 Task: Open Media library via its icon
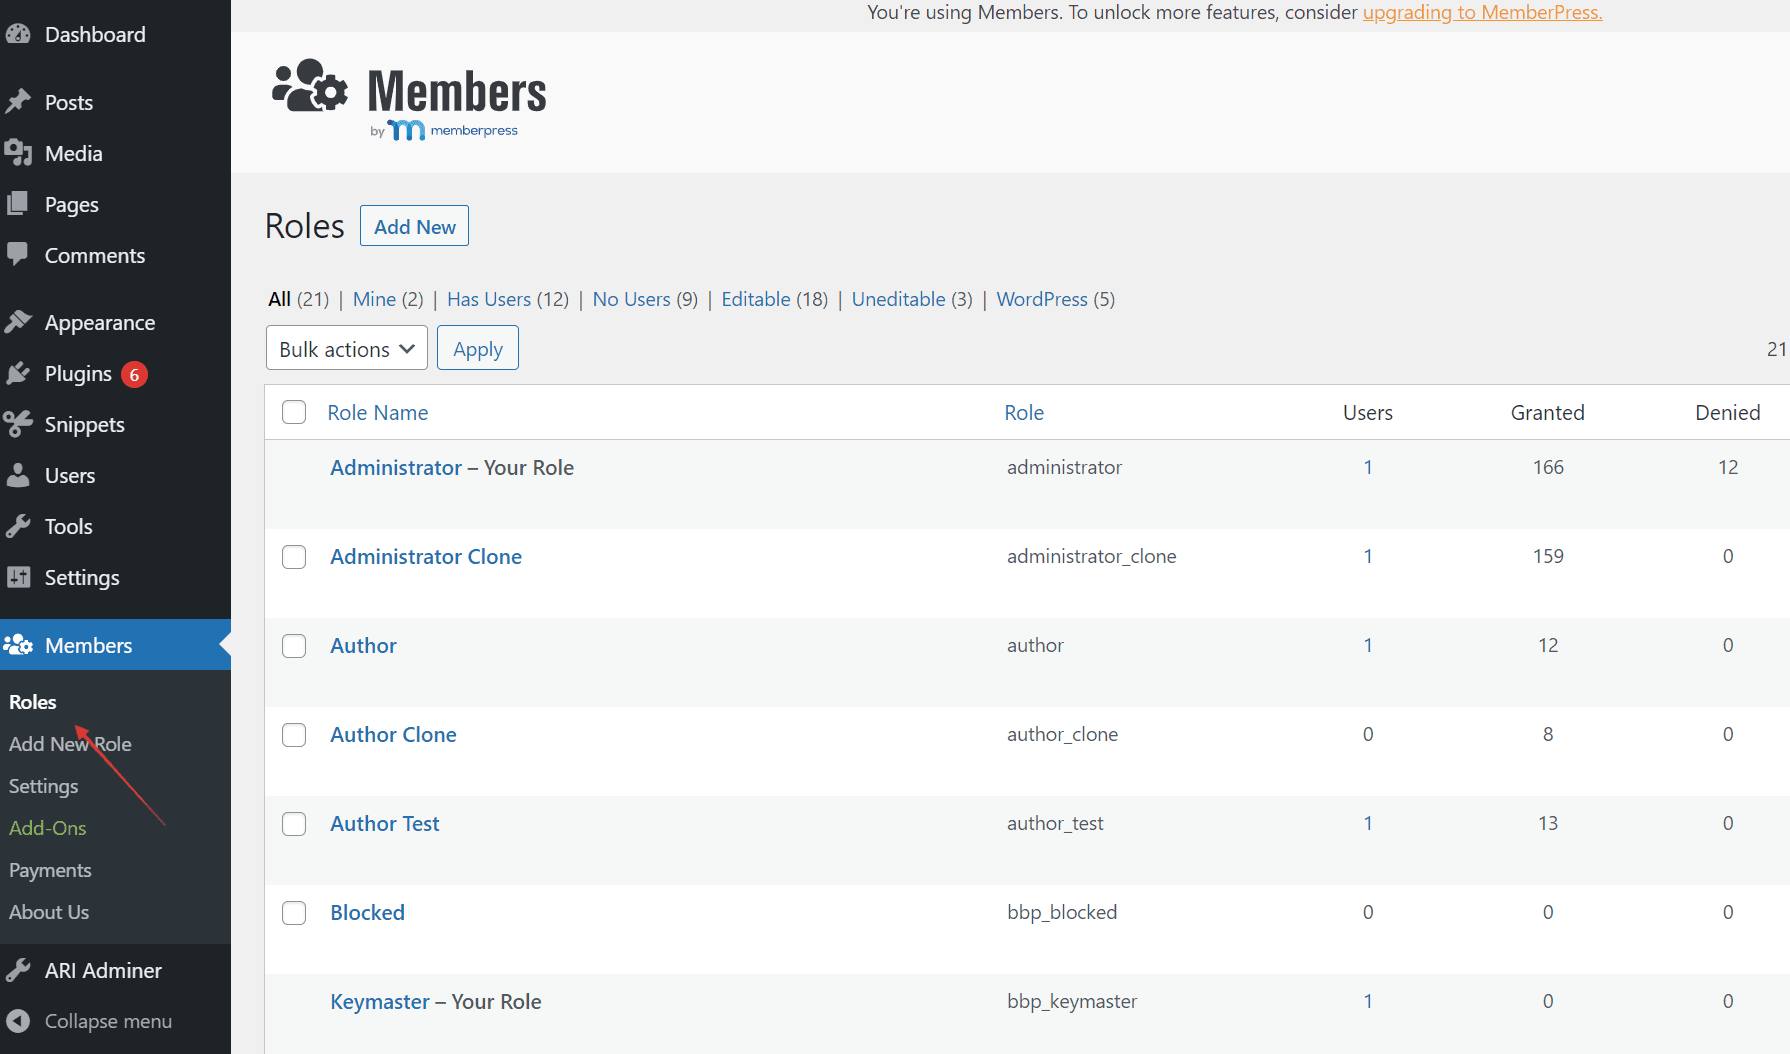pos(19,153)
